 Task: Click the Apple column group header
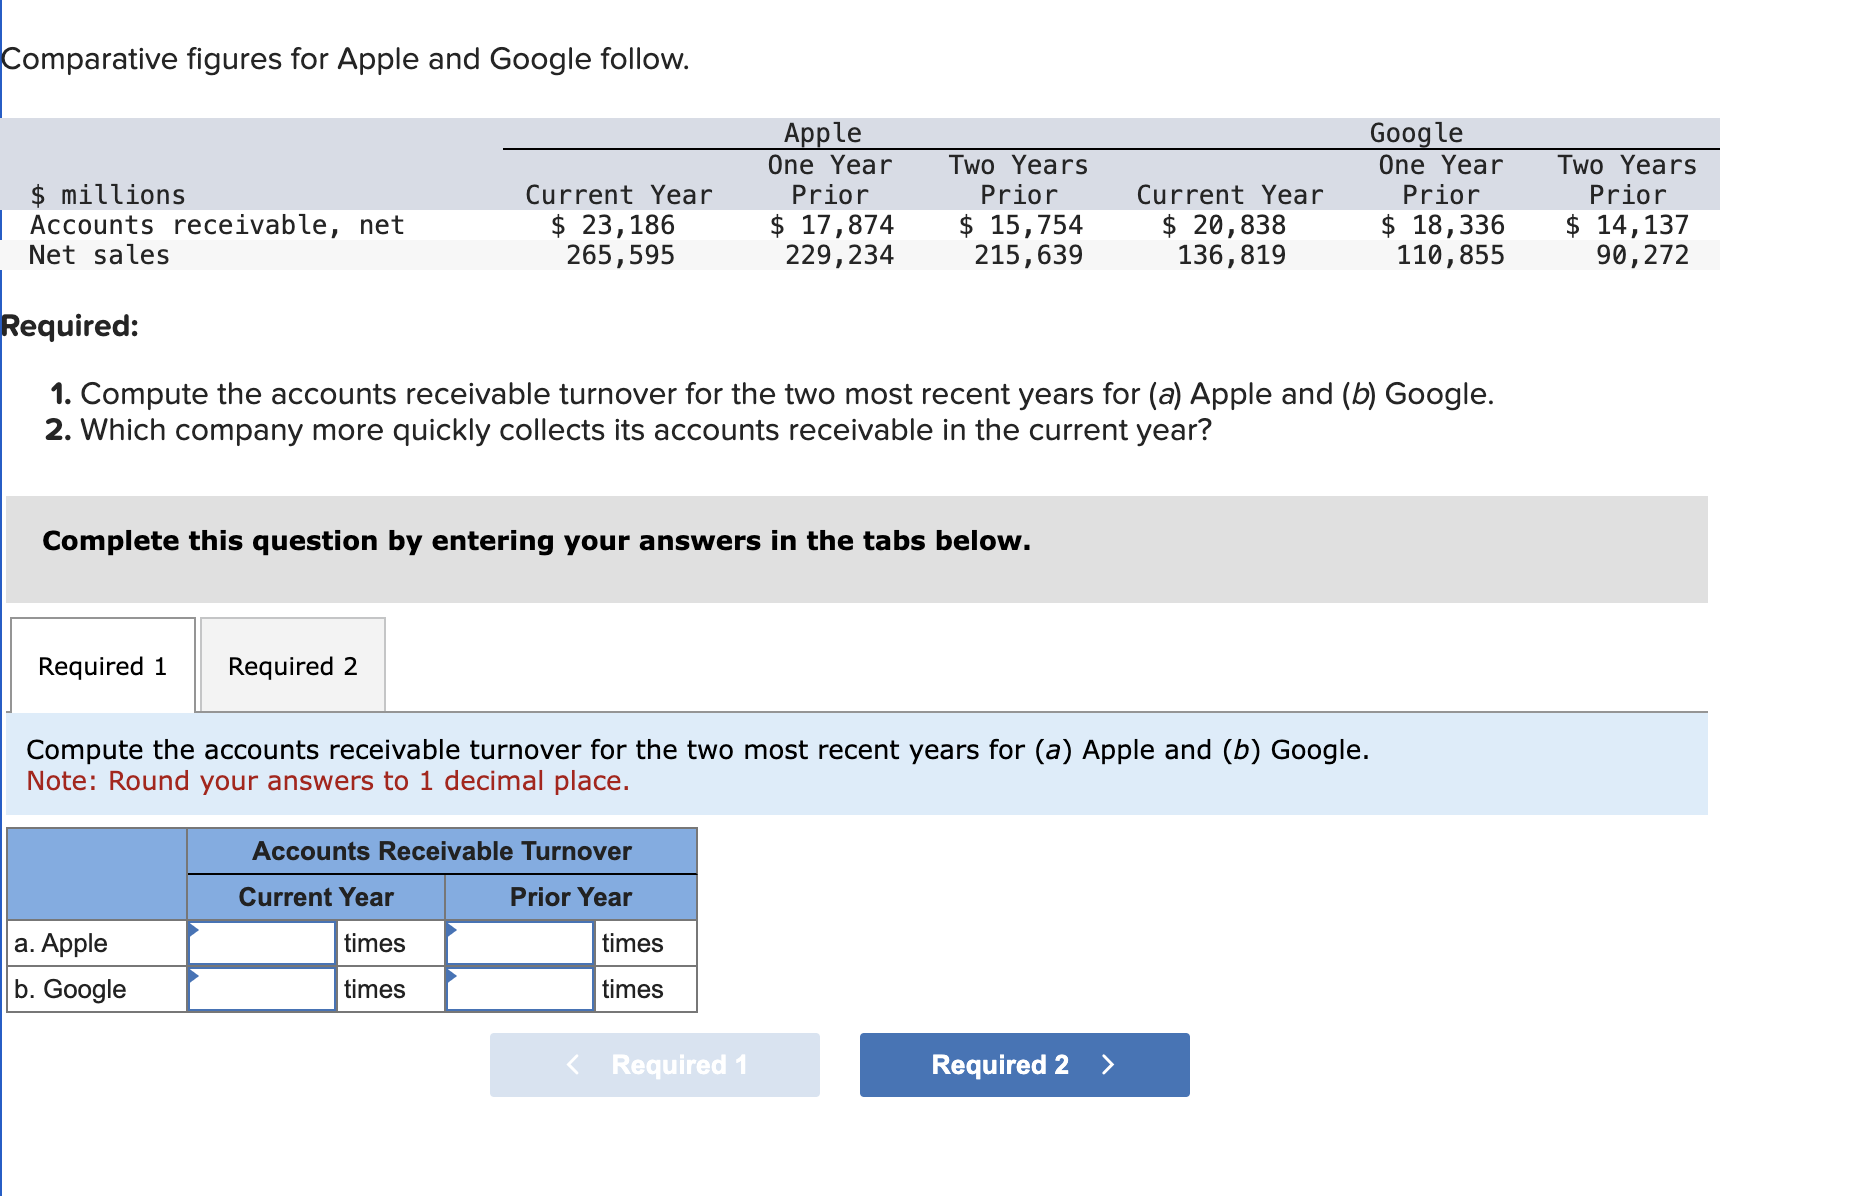822,133
